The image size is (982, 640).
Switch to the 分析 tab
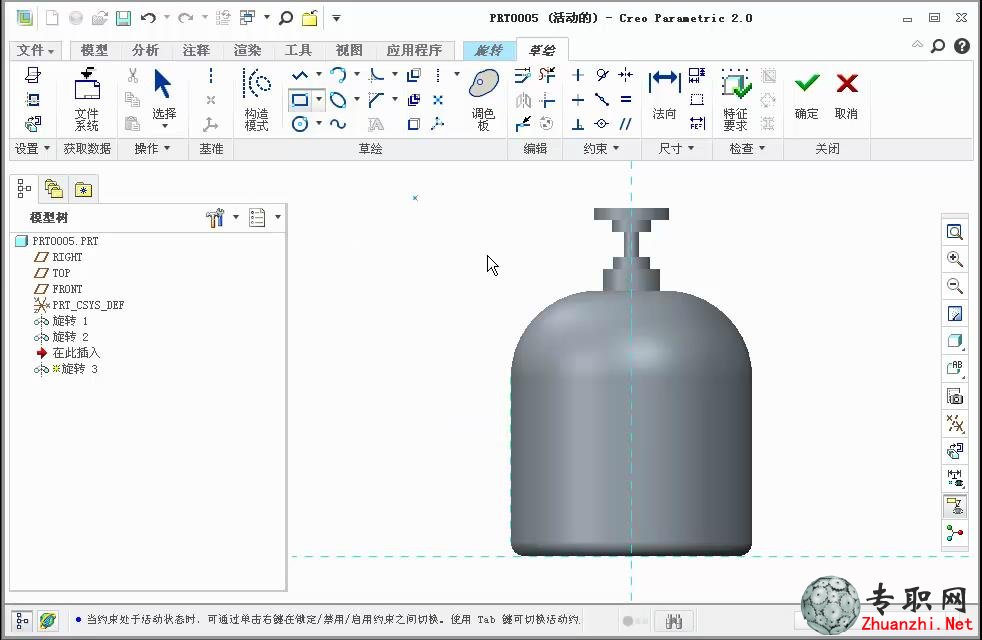tap(145, 50)
